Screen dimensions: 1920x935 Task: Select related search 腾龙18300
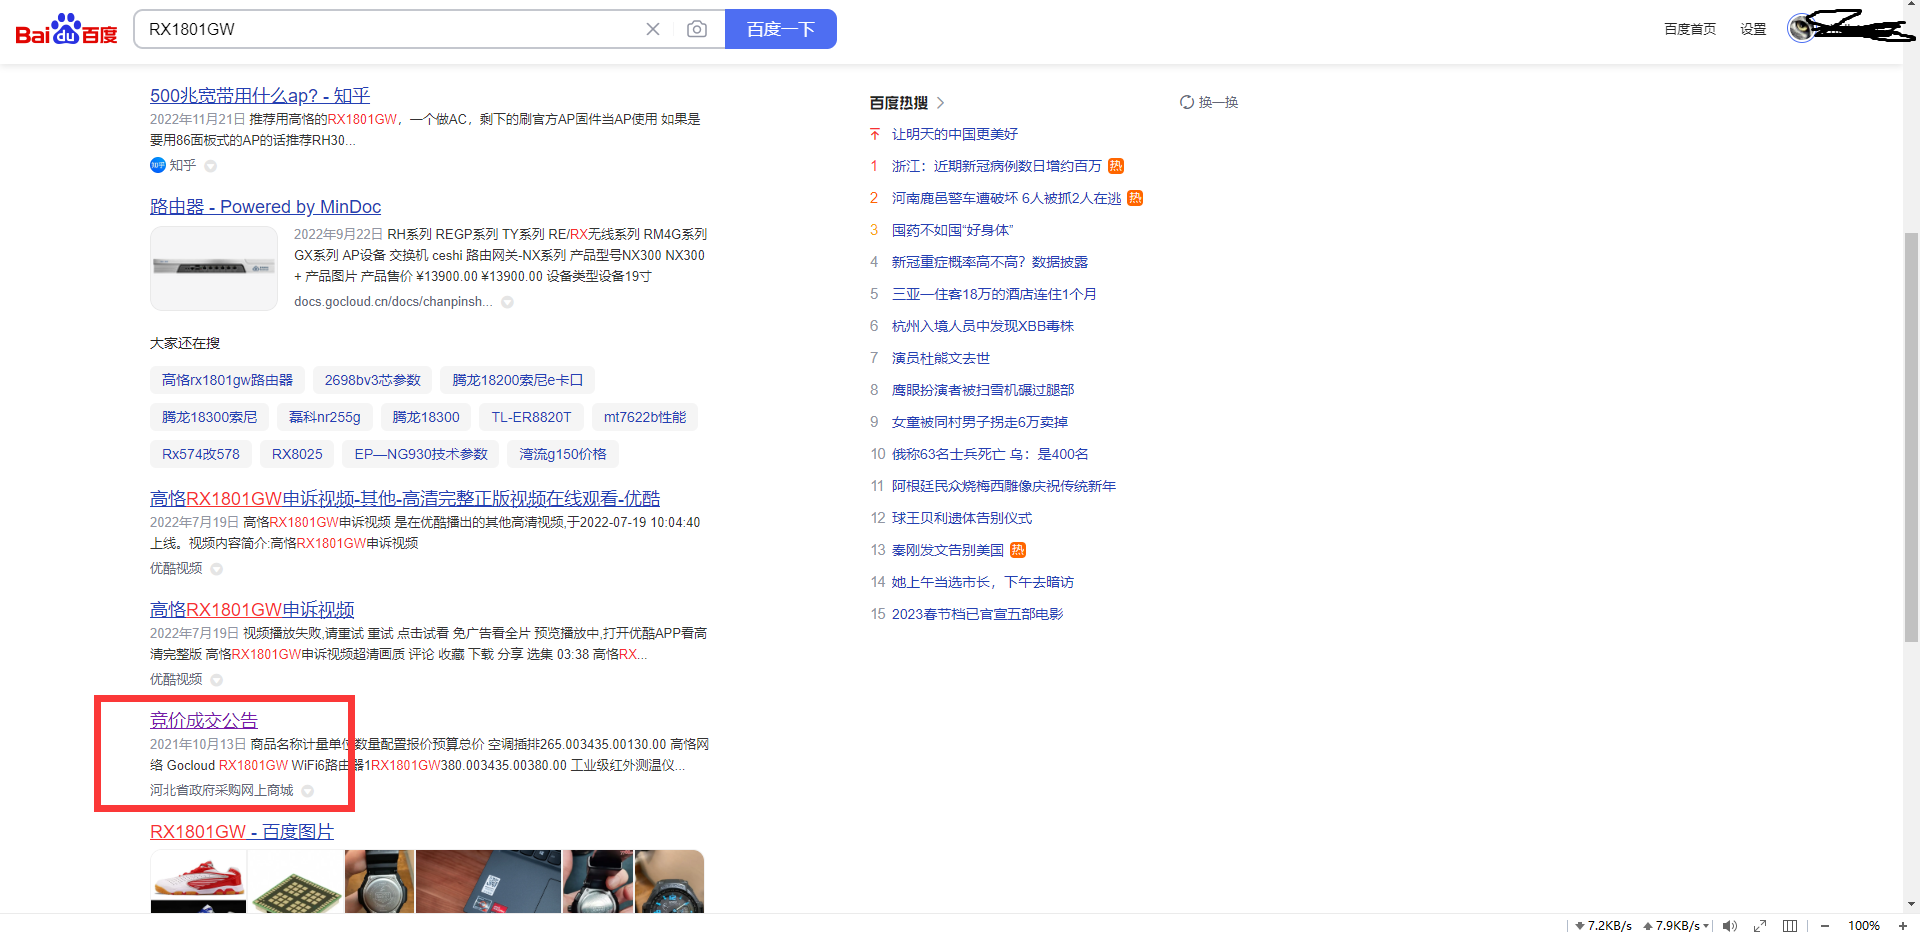pos(426,417)
